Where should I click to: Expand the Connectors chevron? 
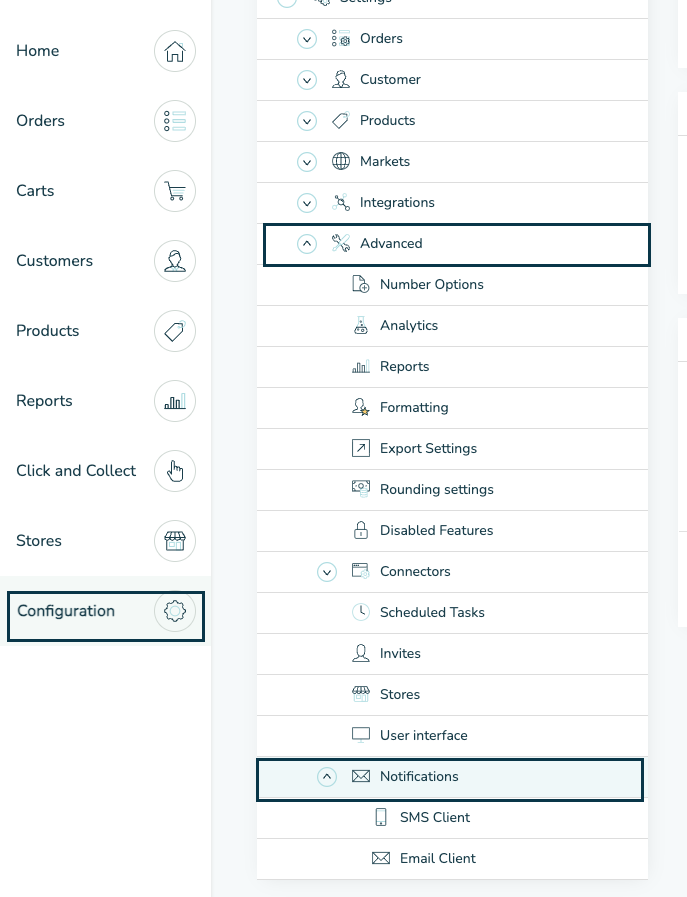pyautogui.click(x=327, y=572)
